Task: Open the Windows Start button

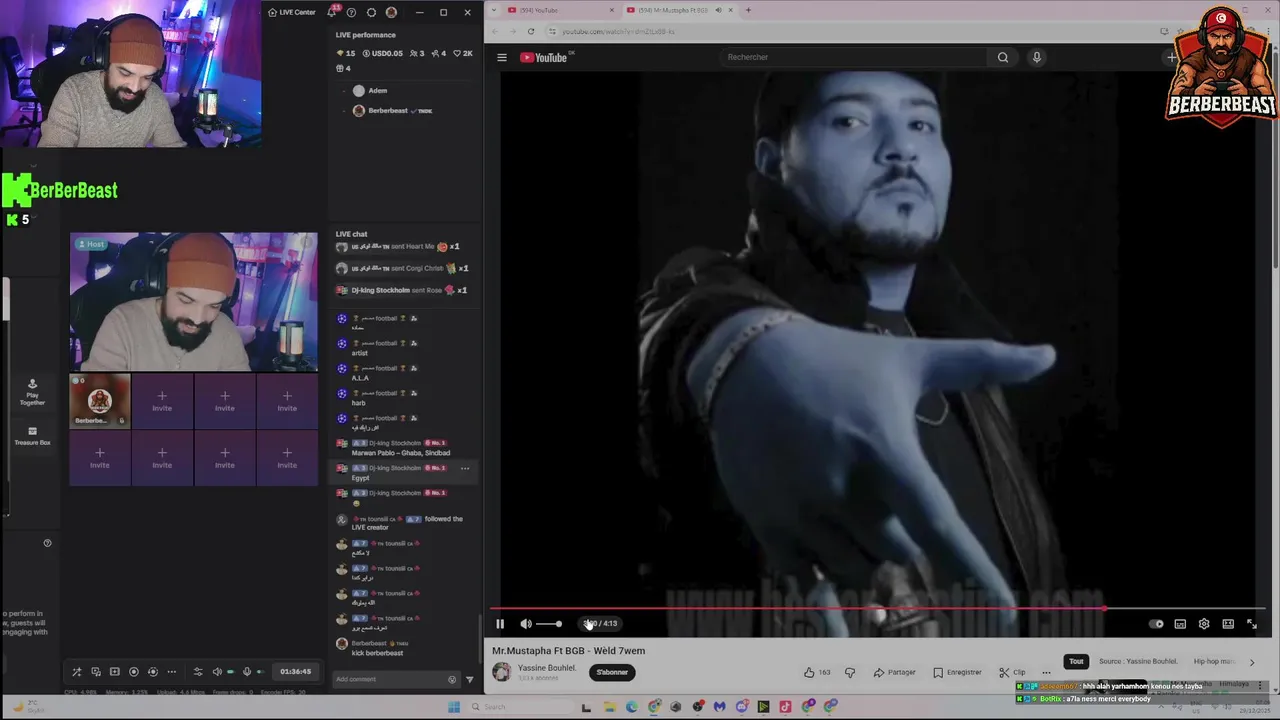Action: [454, 707]
